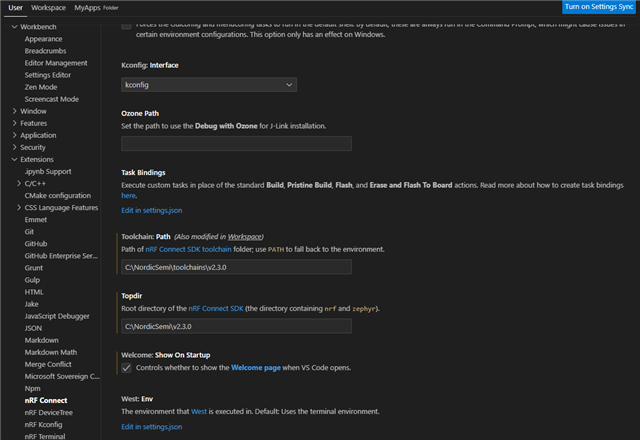Click into the Ozone Path input field
The width and height of the screenshot is (640, 440).
(236, 144)
